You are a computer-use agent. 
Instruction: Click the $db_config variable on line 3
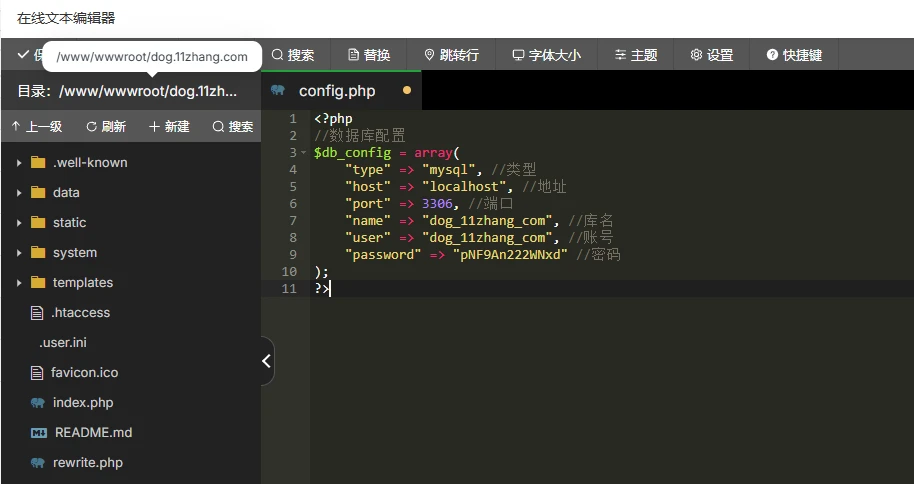352,153
